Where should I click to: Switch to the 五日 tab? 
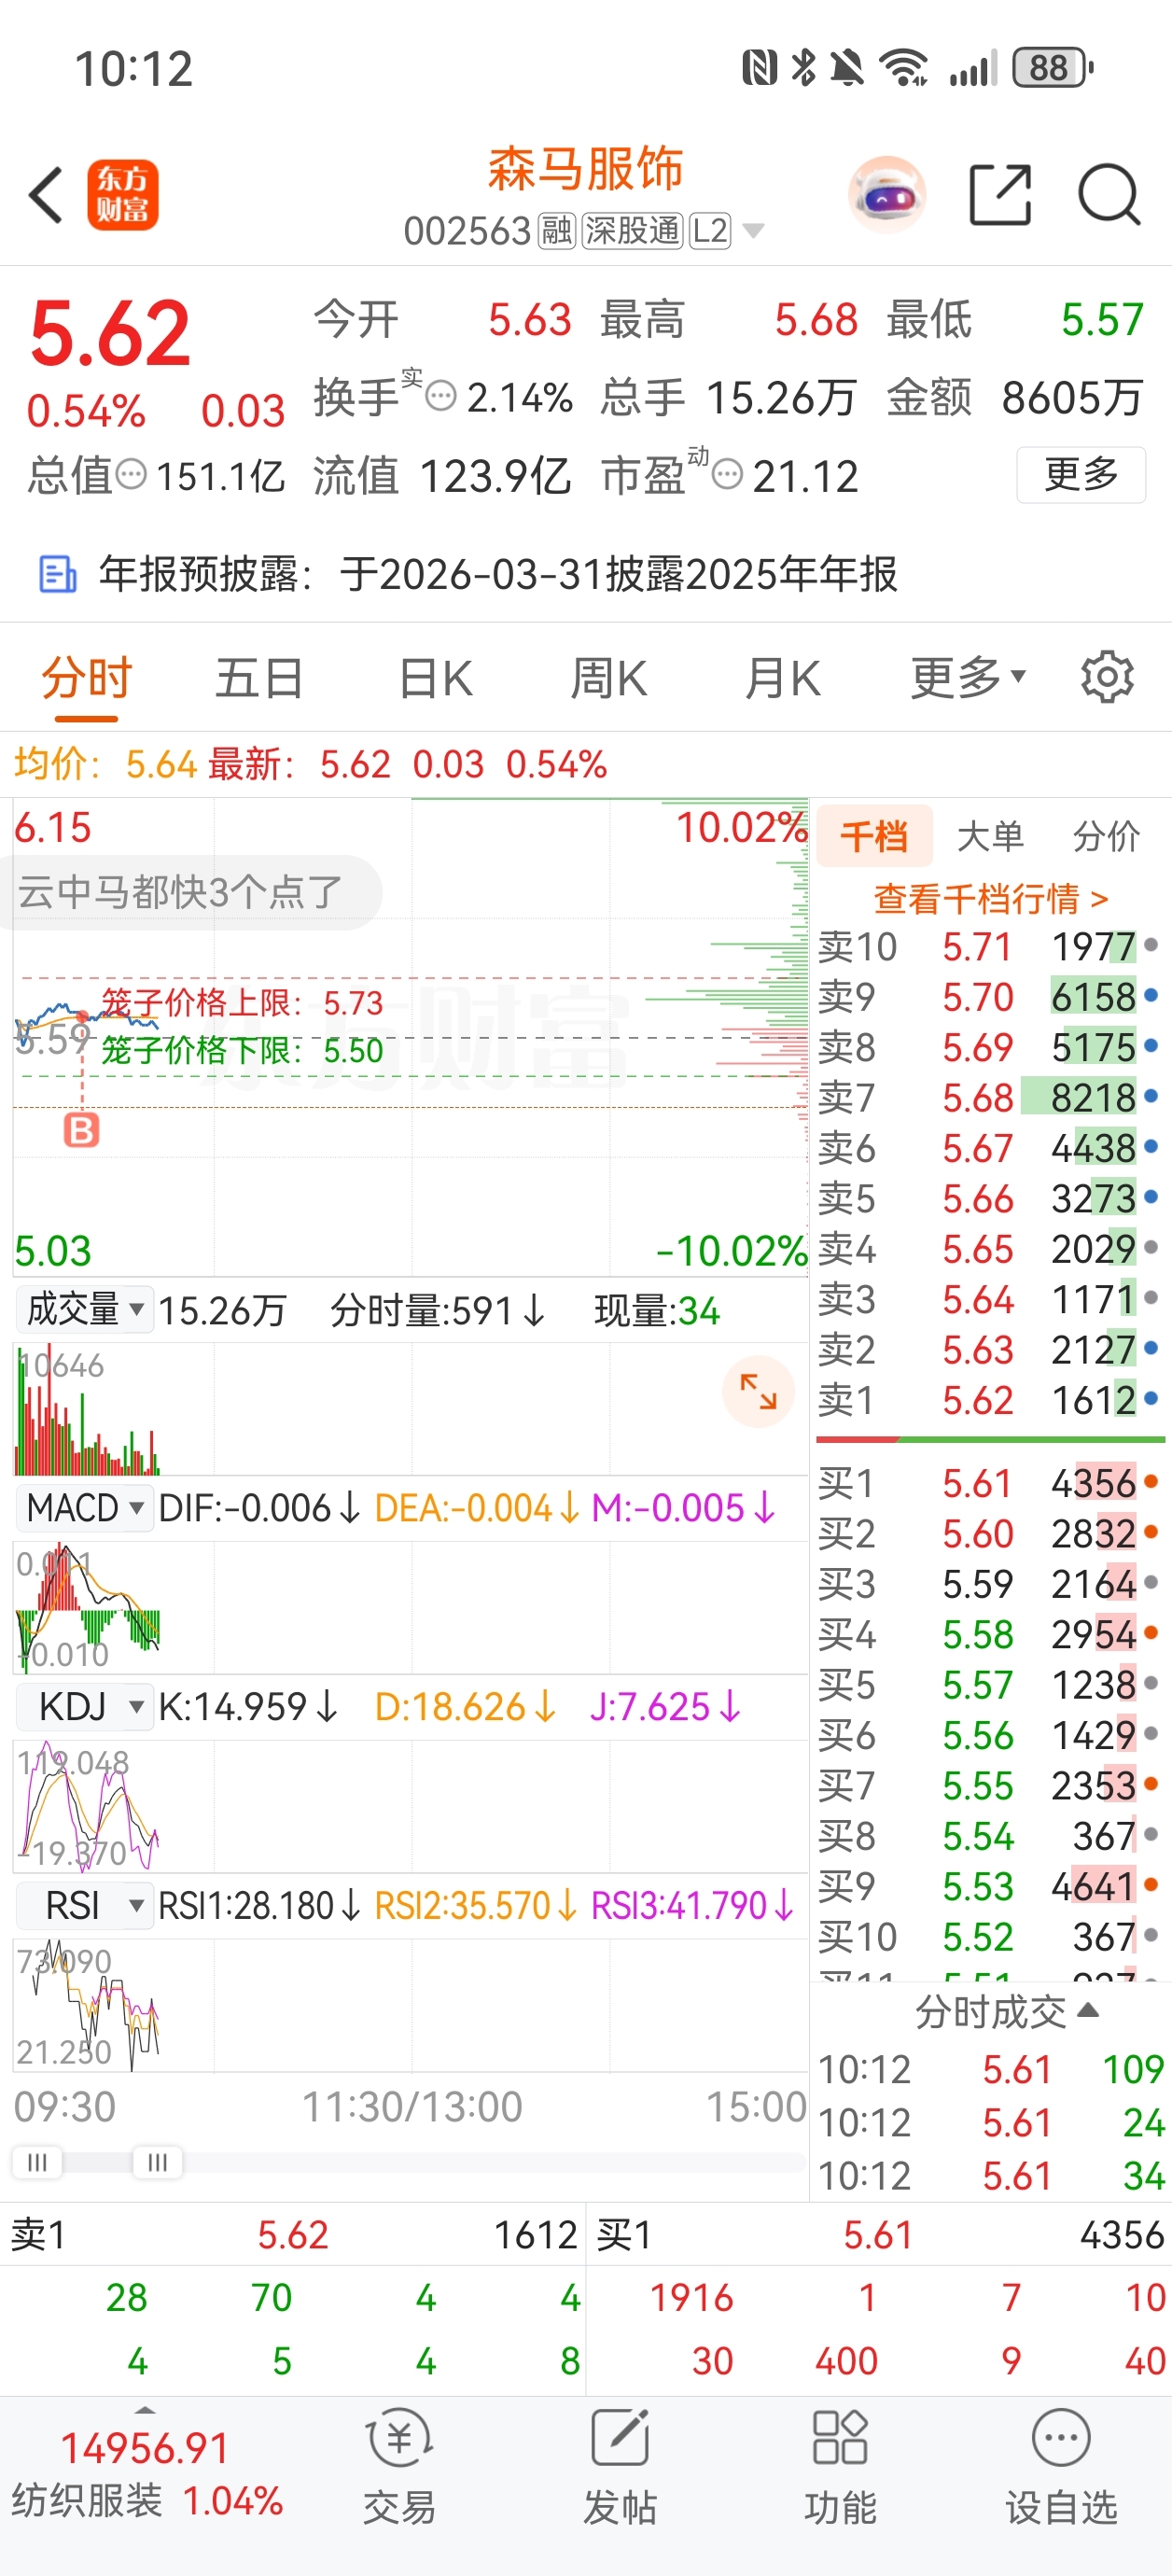tap(260, 678)
